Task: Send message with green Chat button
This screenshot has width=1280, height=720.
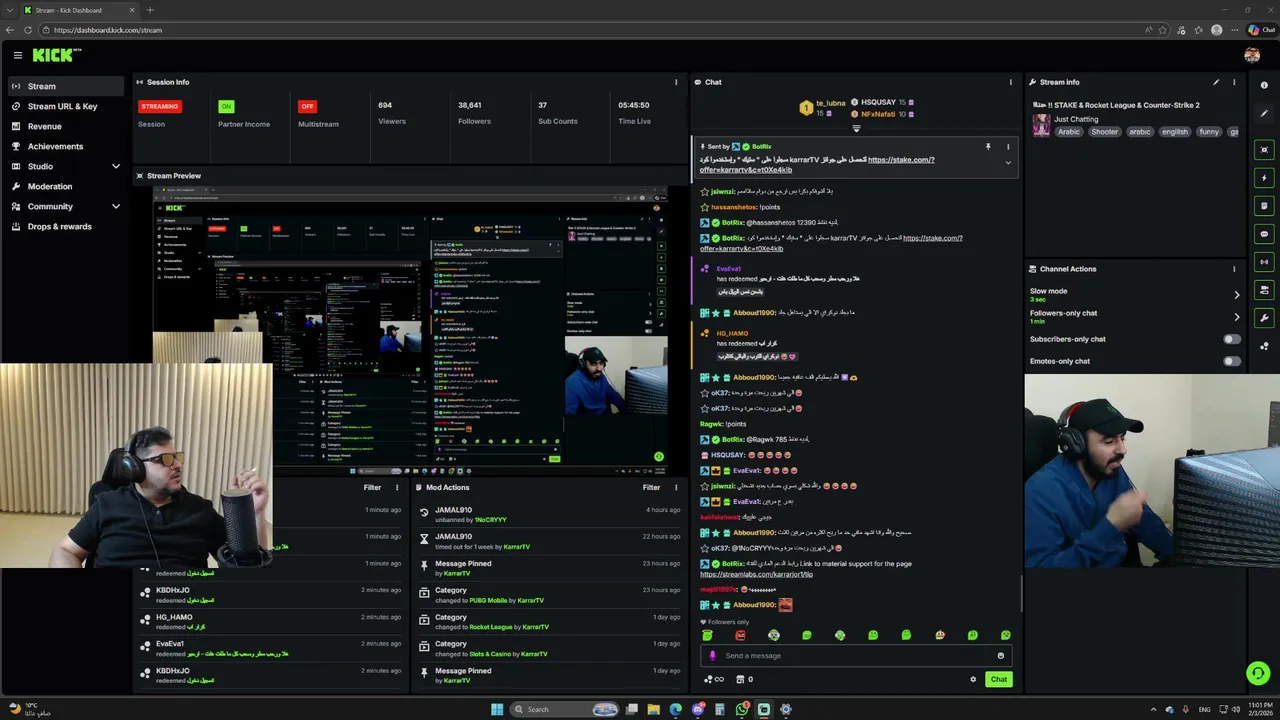Action: tap(998, 680)
